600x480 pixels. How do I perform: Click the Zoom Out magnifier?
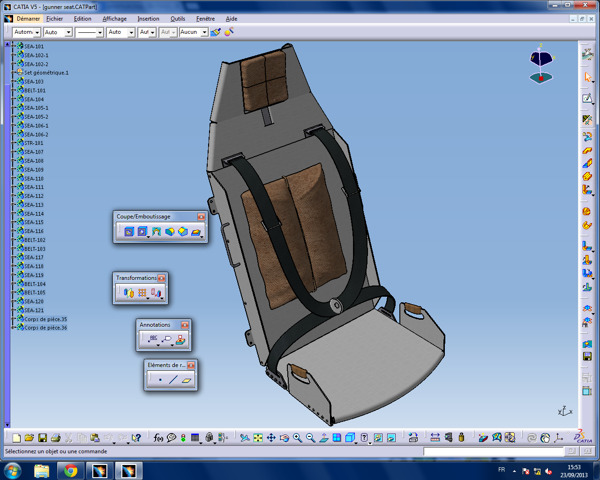point(310,438)
